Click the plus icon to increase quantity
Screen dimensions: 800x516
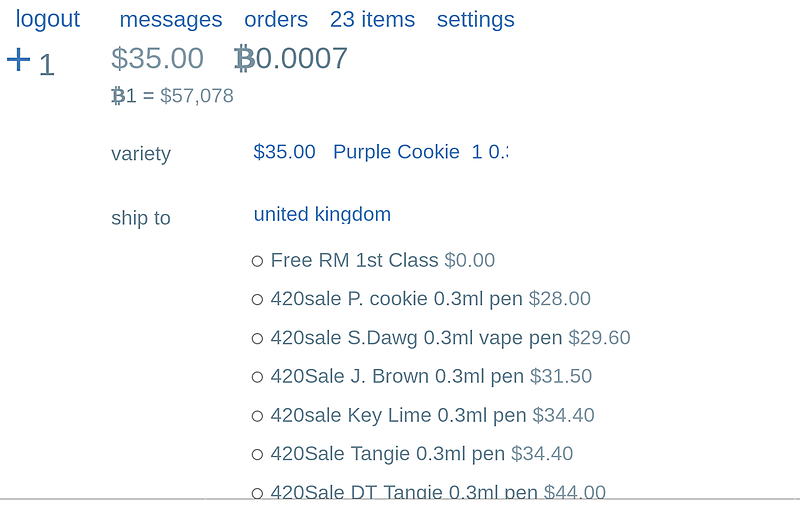[18, 60]
